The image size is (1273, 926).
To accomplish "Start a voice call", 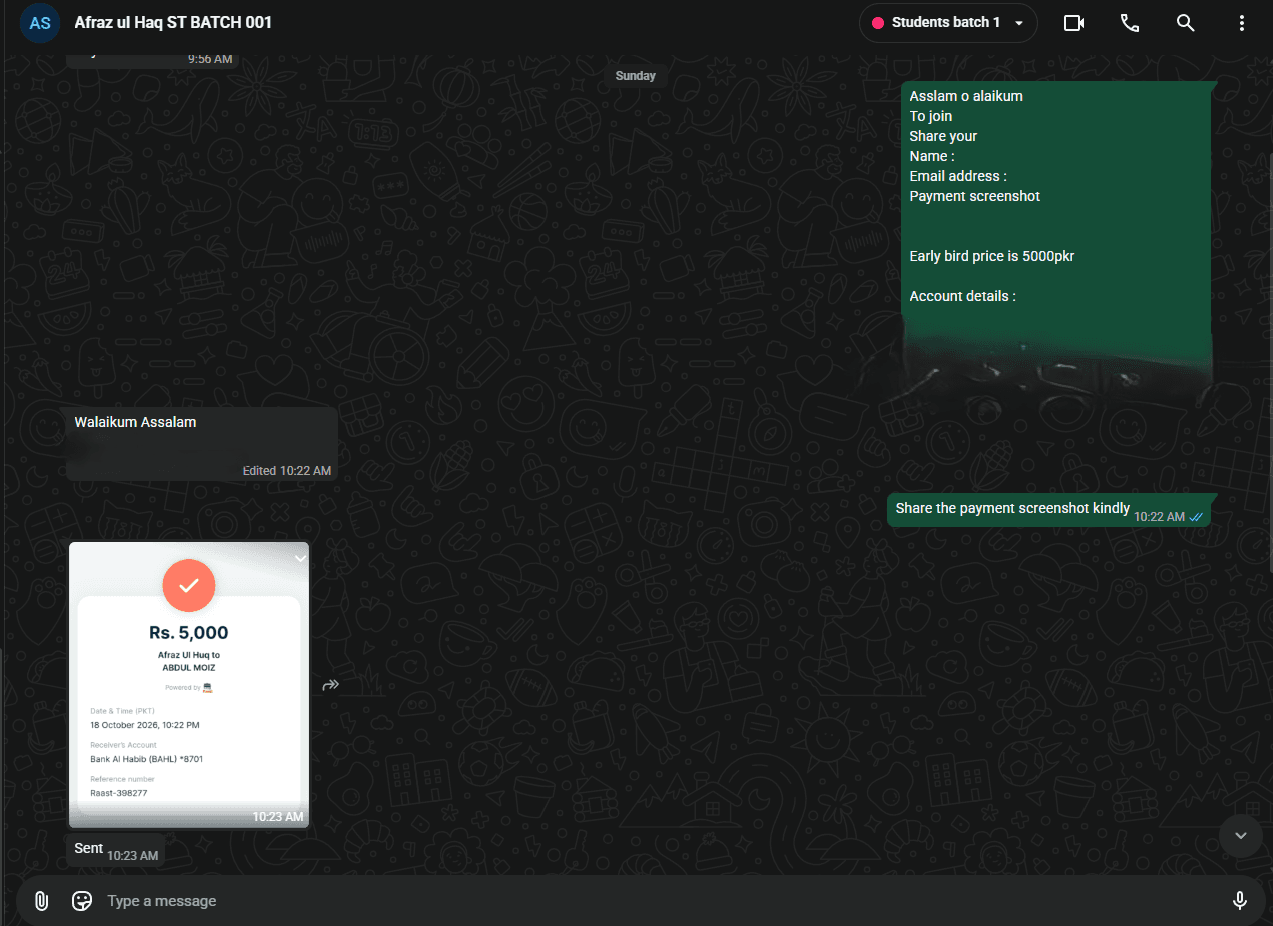I will [1130, 23].
